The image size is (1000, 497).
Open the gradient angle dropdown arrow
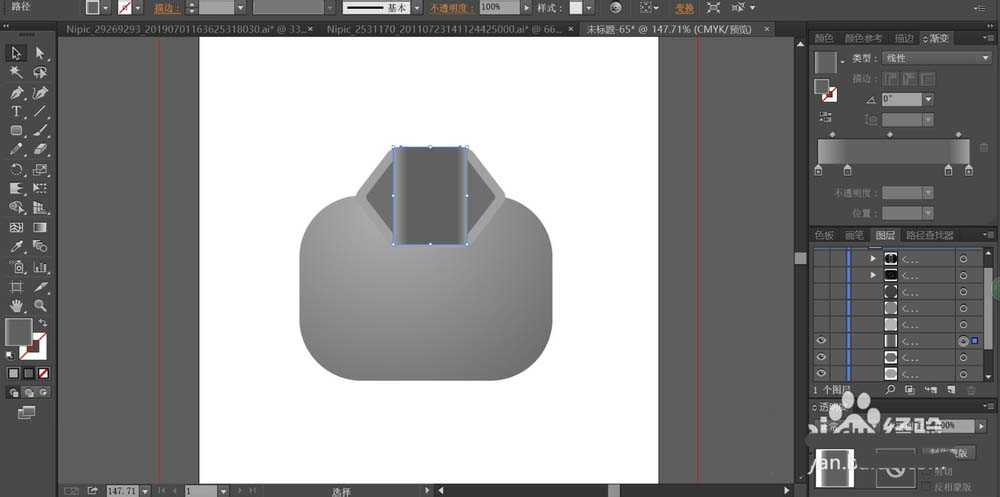[928, 99]
